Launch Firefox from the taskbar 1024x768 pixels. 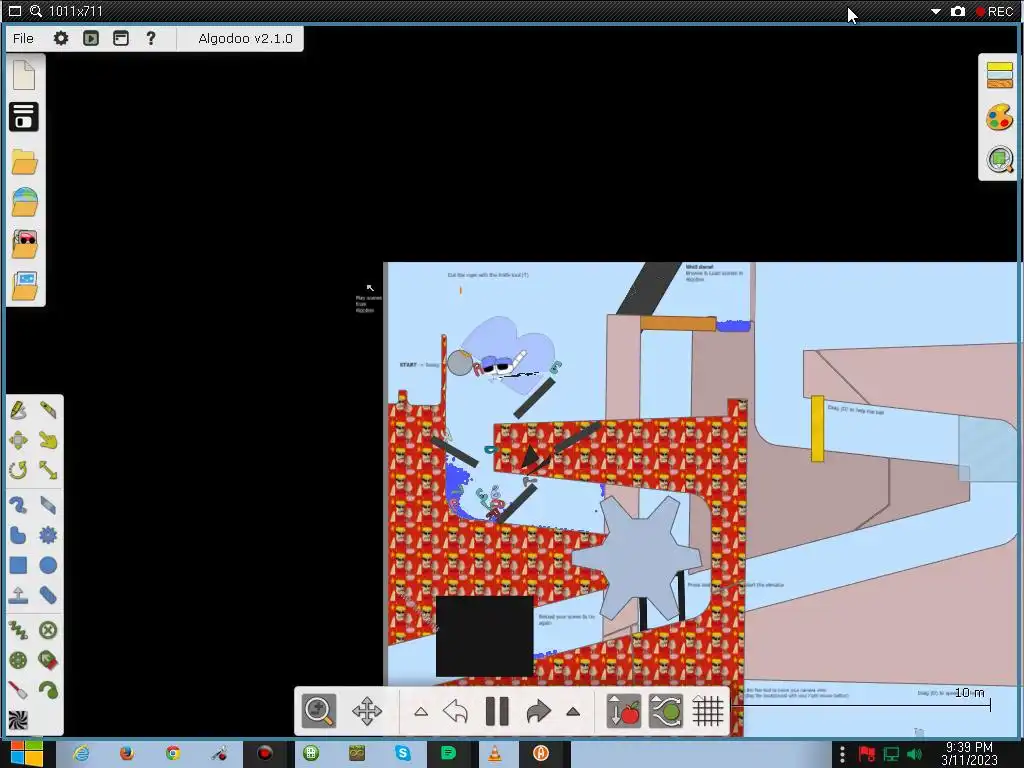click(x=127, y=754)
